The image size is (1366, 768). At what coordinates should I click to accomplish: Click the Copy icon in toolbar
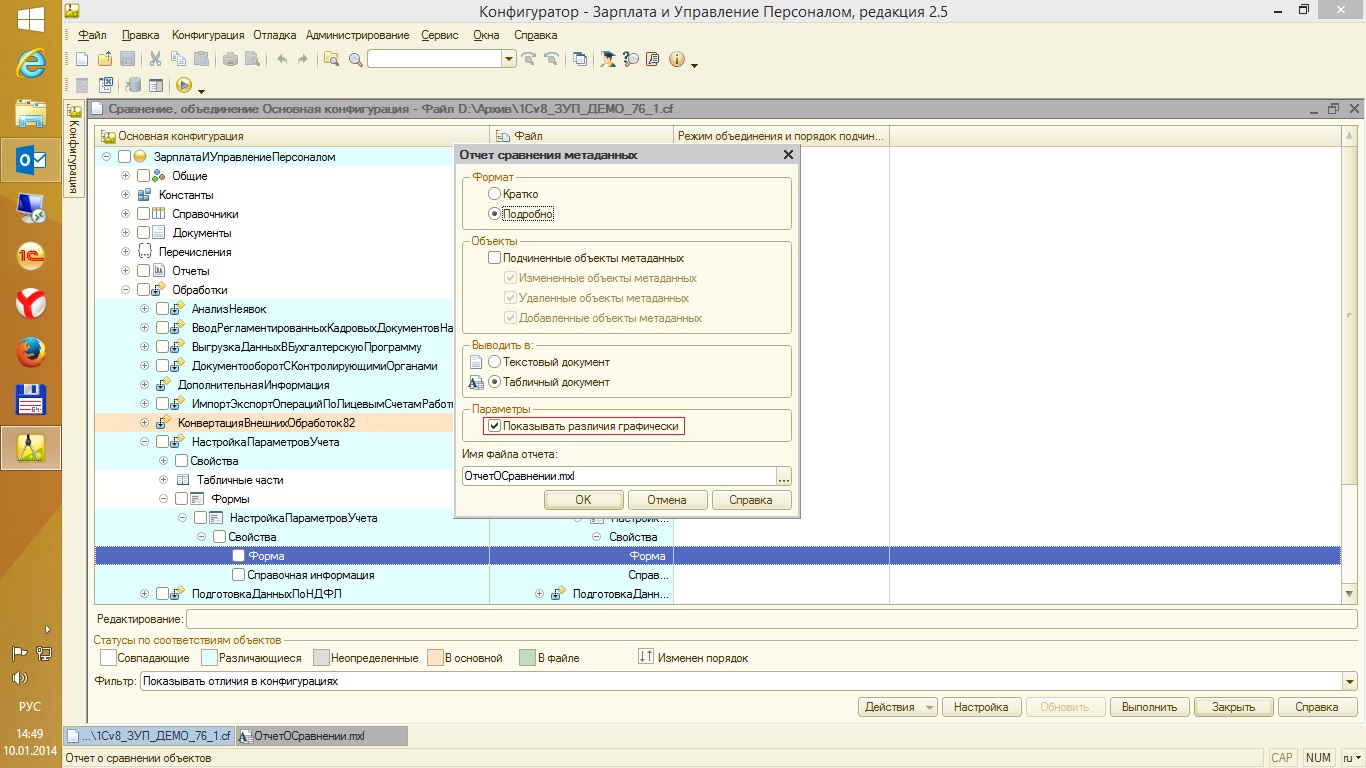point(179,60)
